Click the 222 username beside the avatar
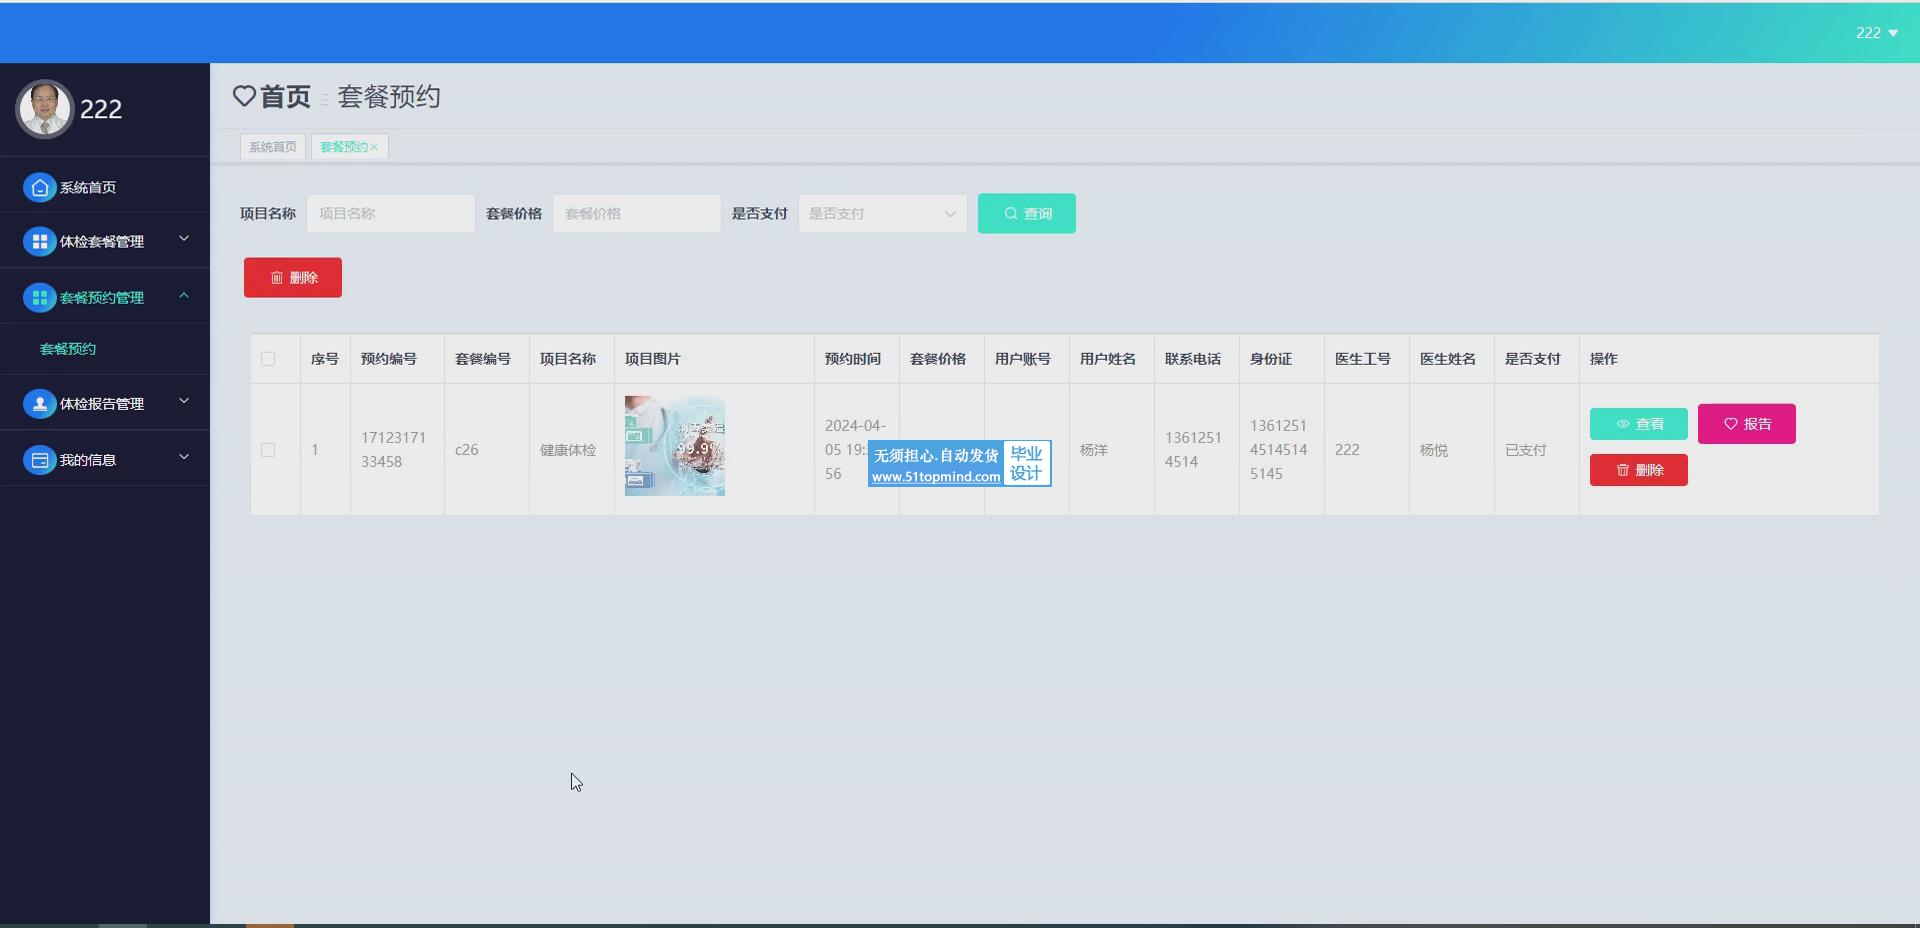This screenshot has width=1920, height=928. 101,109
